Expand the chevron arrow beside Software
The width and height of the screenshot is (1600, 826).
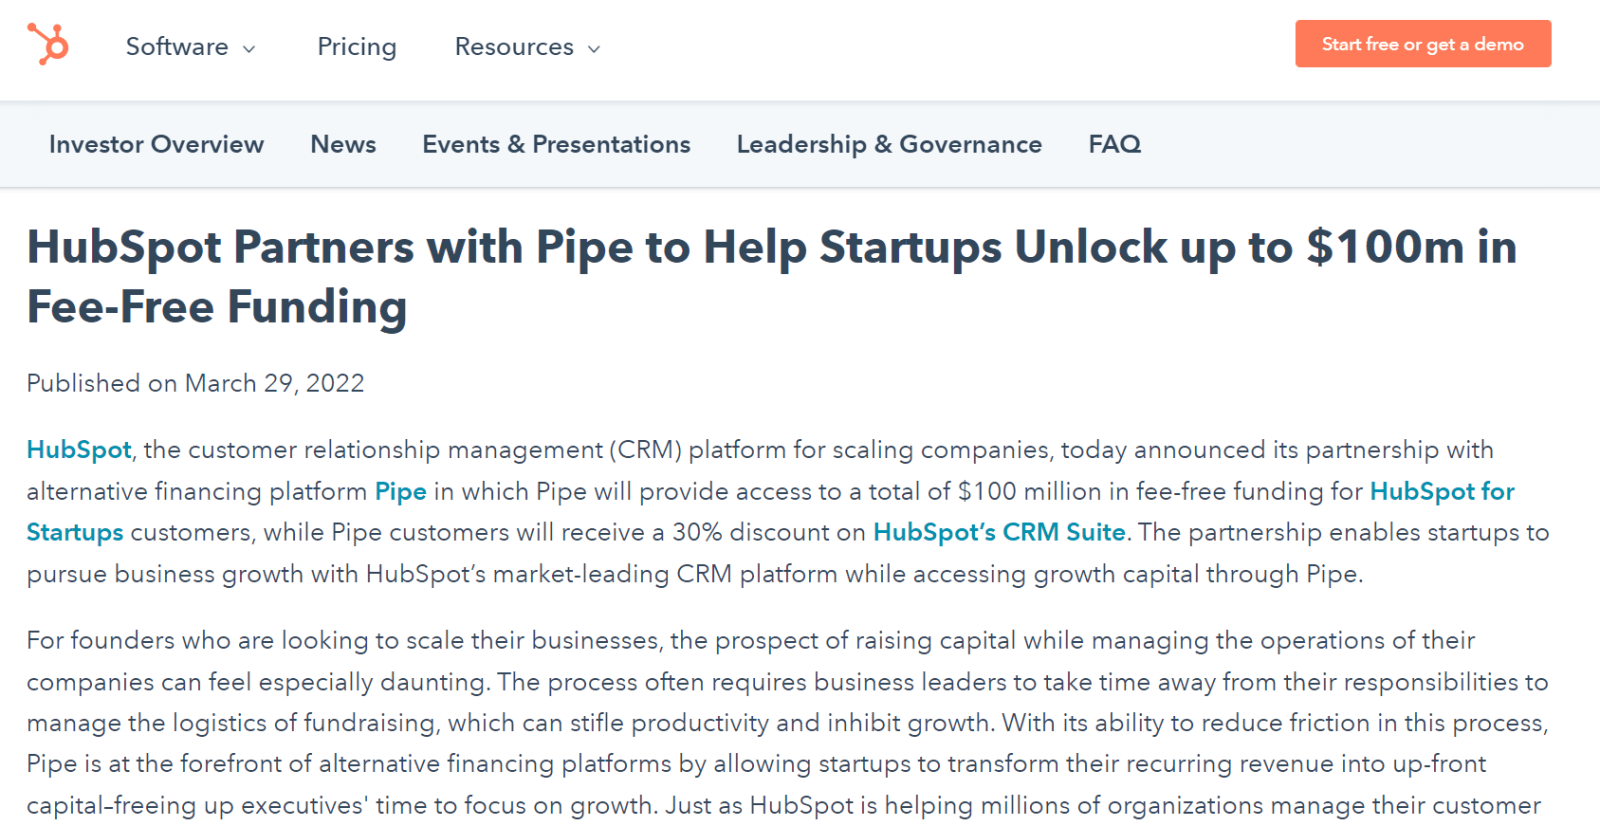click(x=250, y=49)
